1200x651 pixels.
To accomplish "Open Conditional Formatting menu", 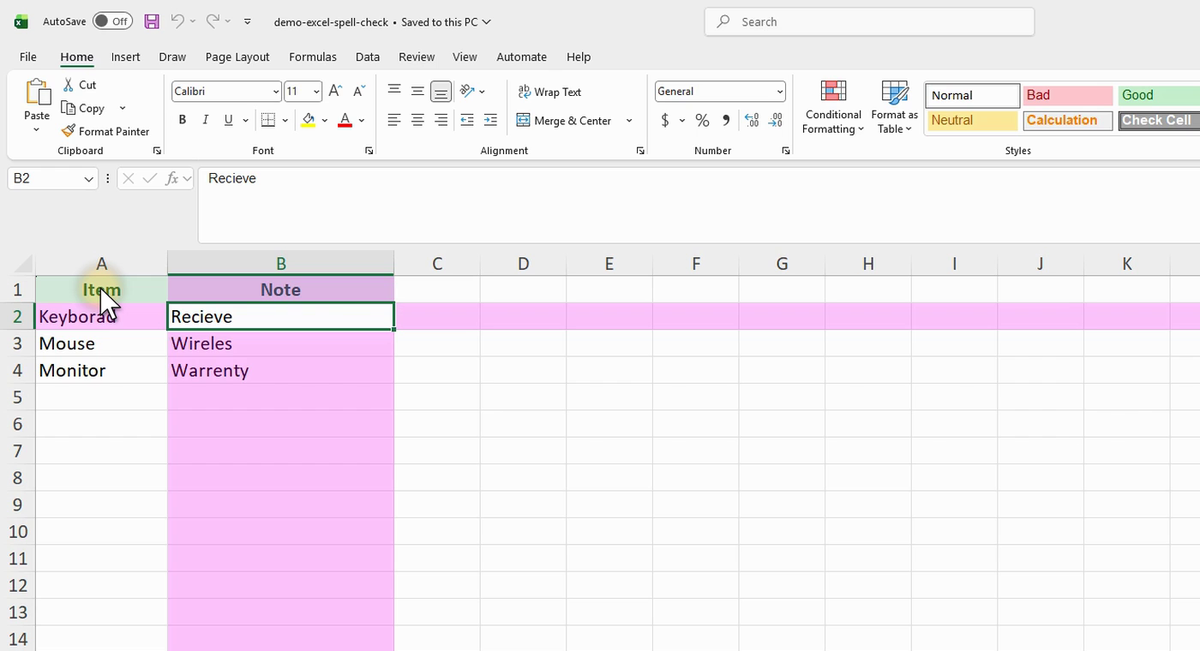I will [x=832, y=107].
